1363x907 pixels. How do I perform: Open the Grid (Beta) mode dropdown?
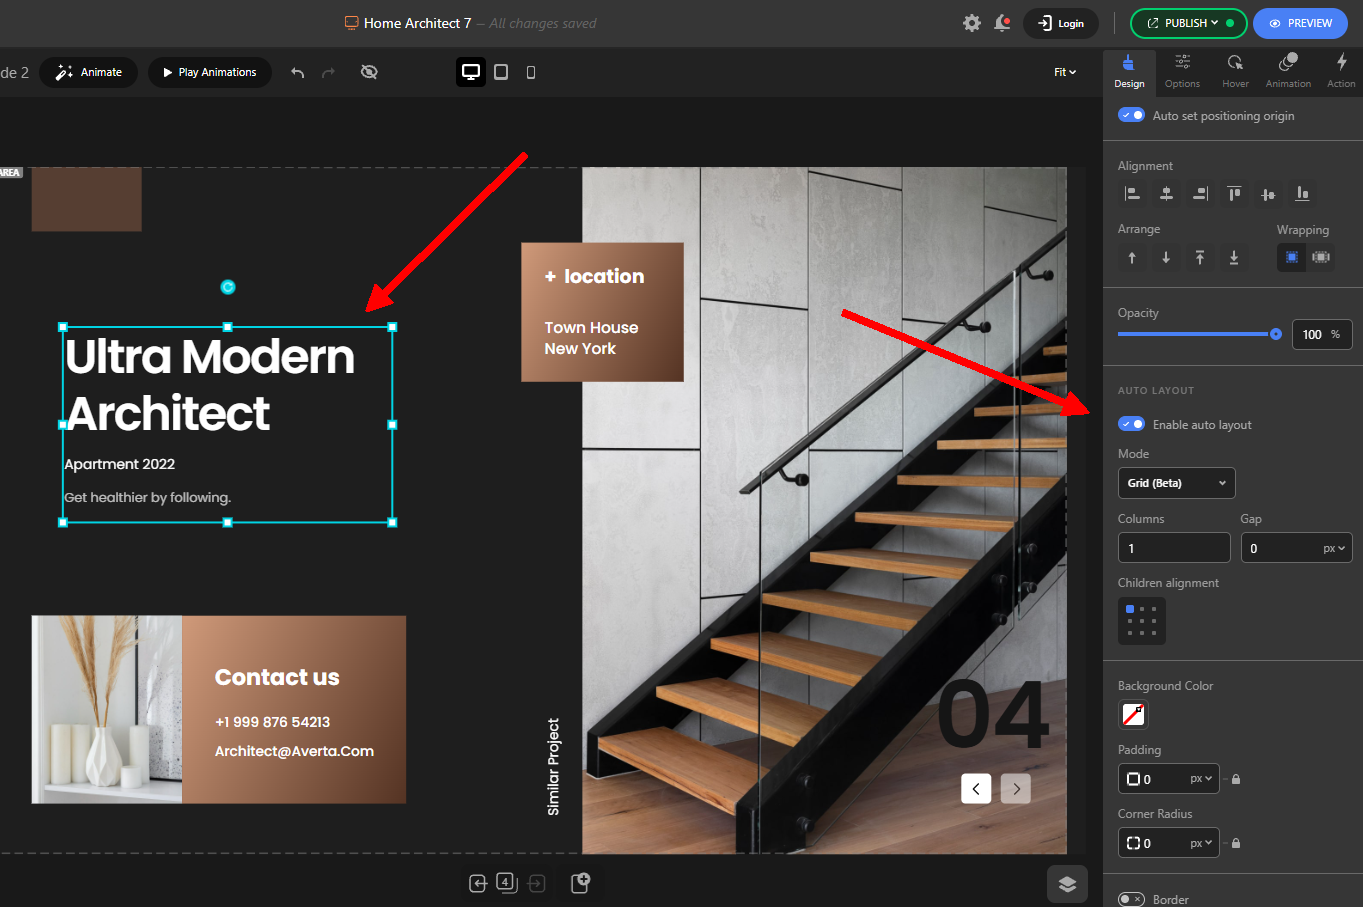[x=1176, y=483]
